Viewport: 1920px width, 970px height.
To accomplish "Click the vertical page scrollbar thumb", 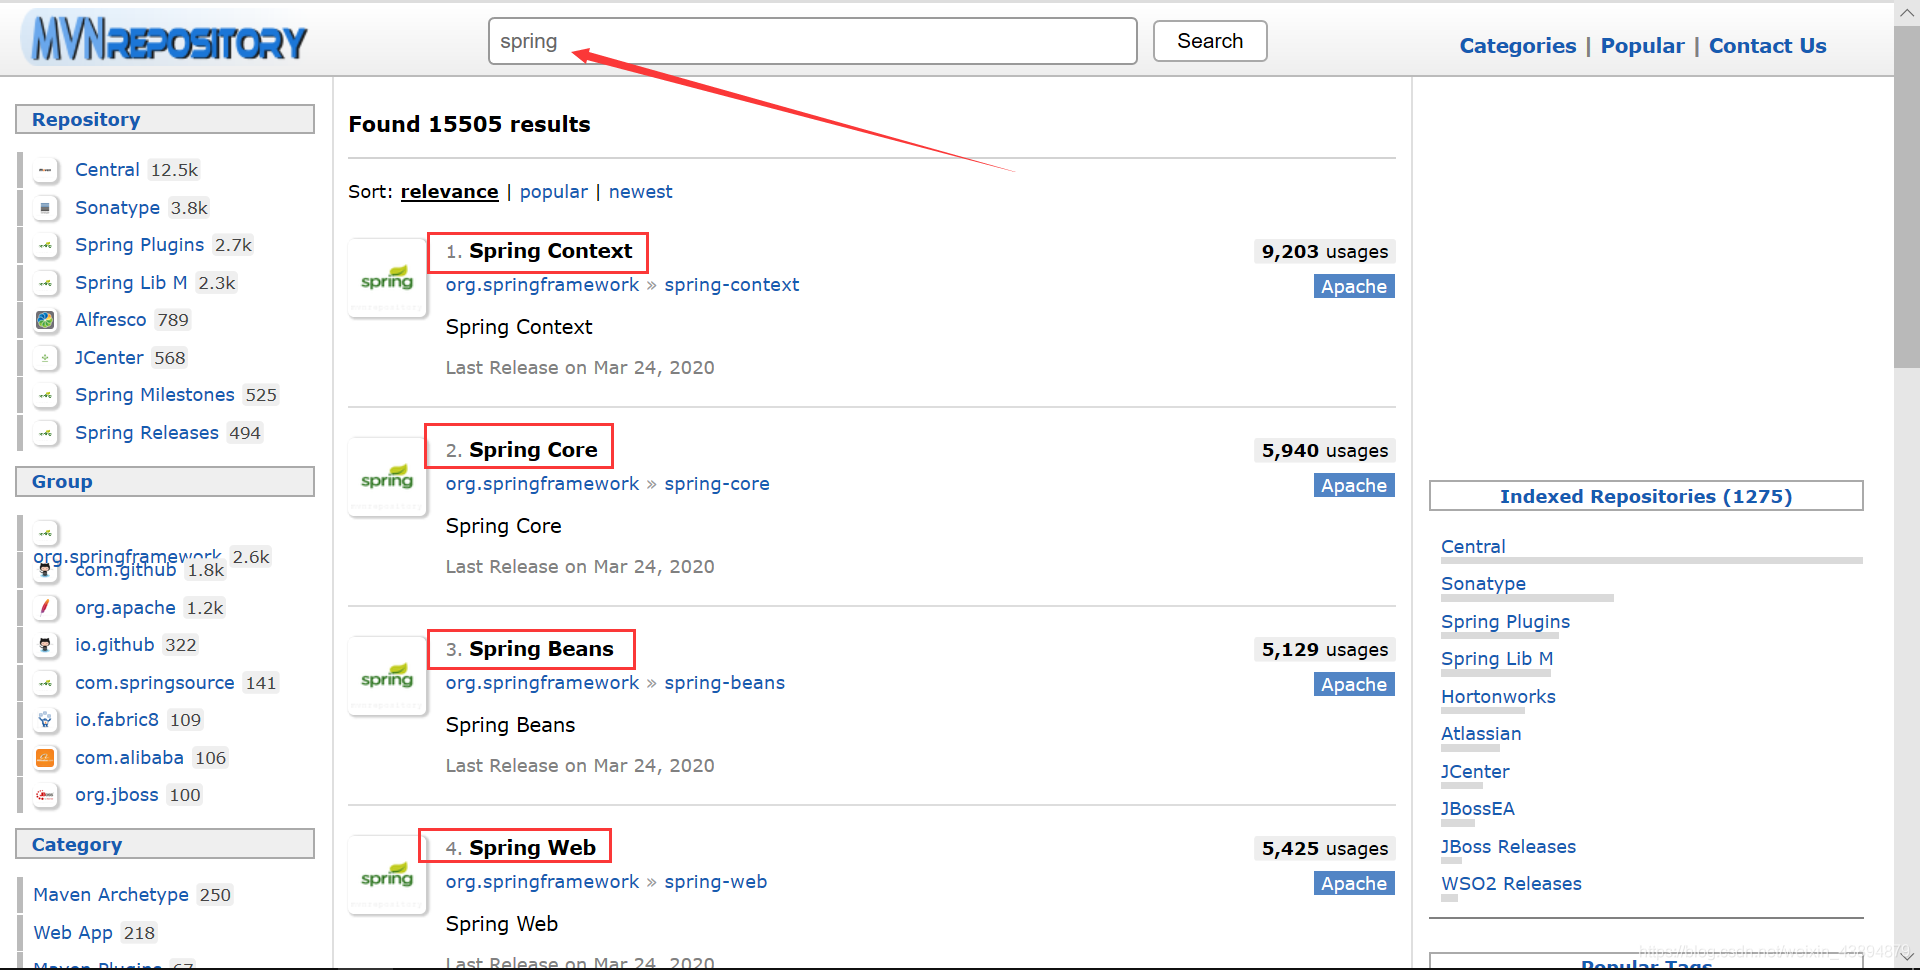I will (x=1907, y=197).
